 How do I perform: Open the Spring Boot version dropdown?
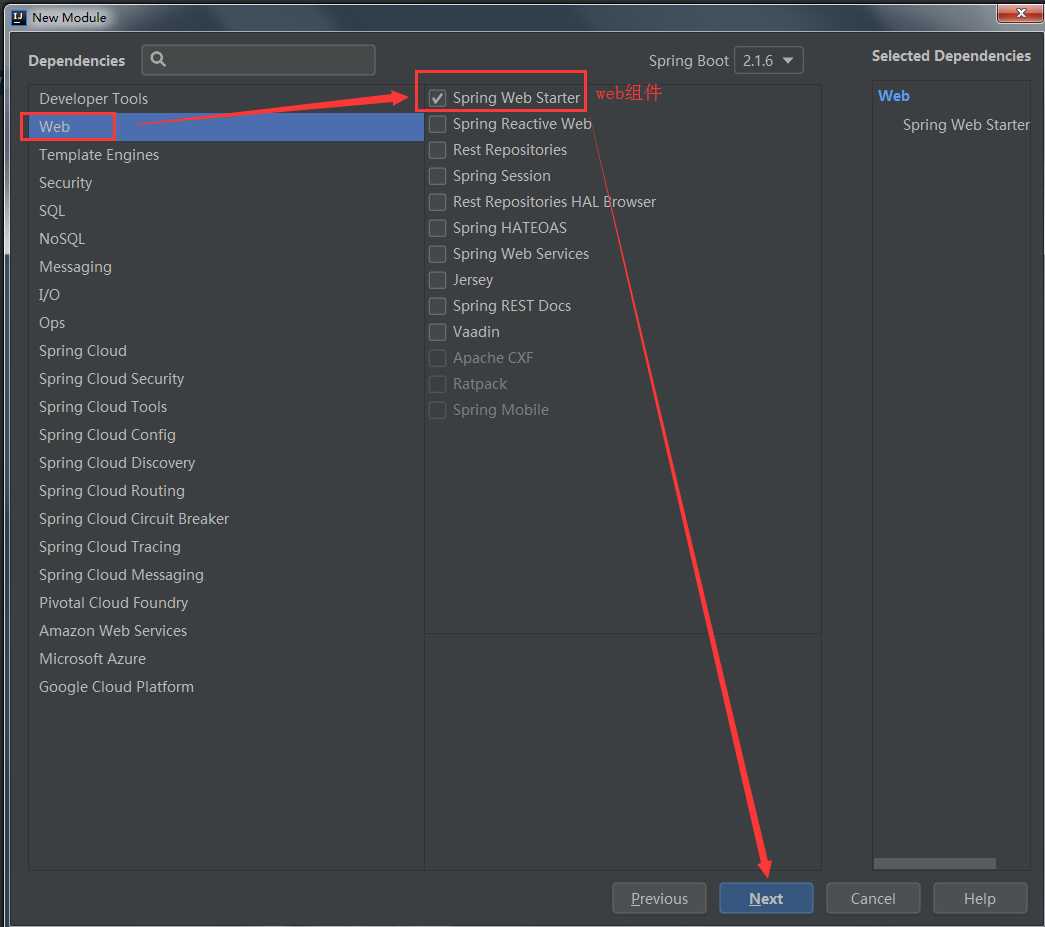(768, 61)
